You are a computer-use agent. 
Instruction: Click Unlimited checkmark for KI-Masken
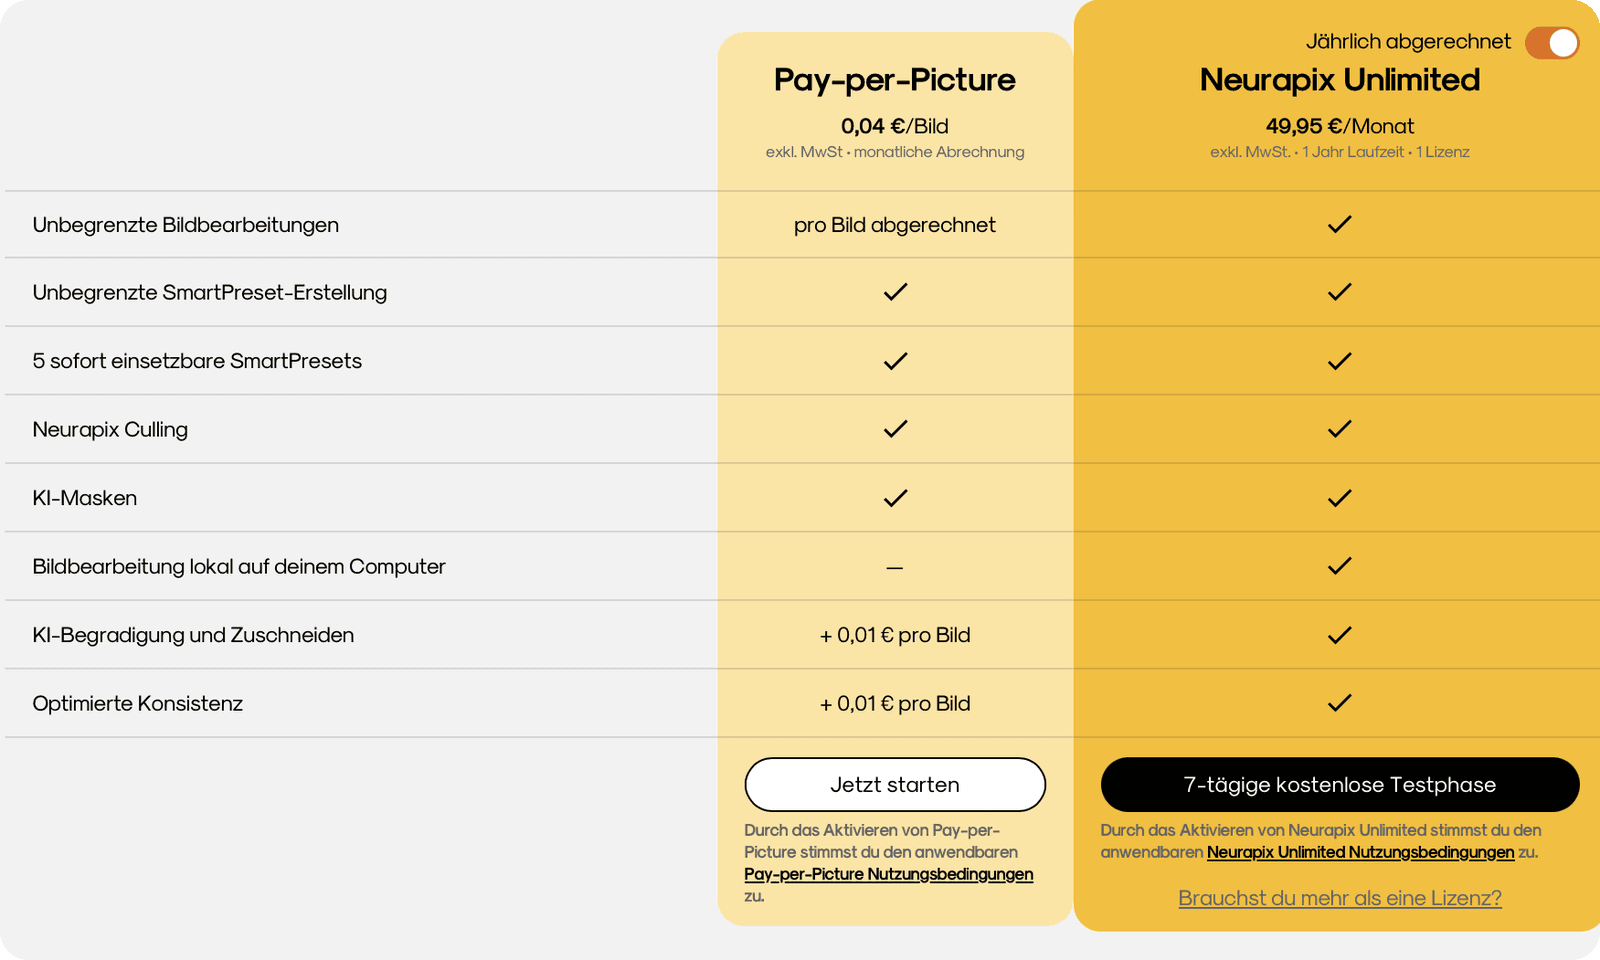[1340, 498]
